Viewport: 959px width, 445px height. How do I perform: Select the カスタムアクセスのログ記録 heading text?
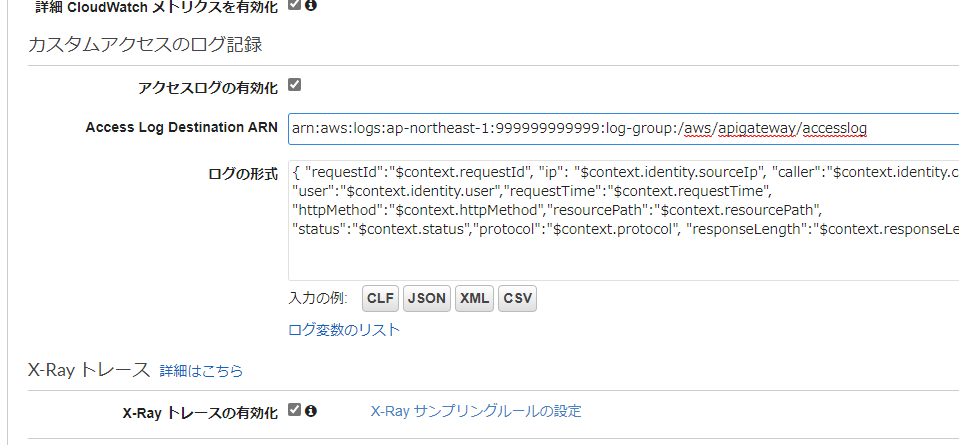pos(145,45)
